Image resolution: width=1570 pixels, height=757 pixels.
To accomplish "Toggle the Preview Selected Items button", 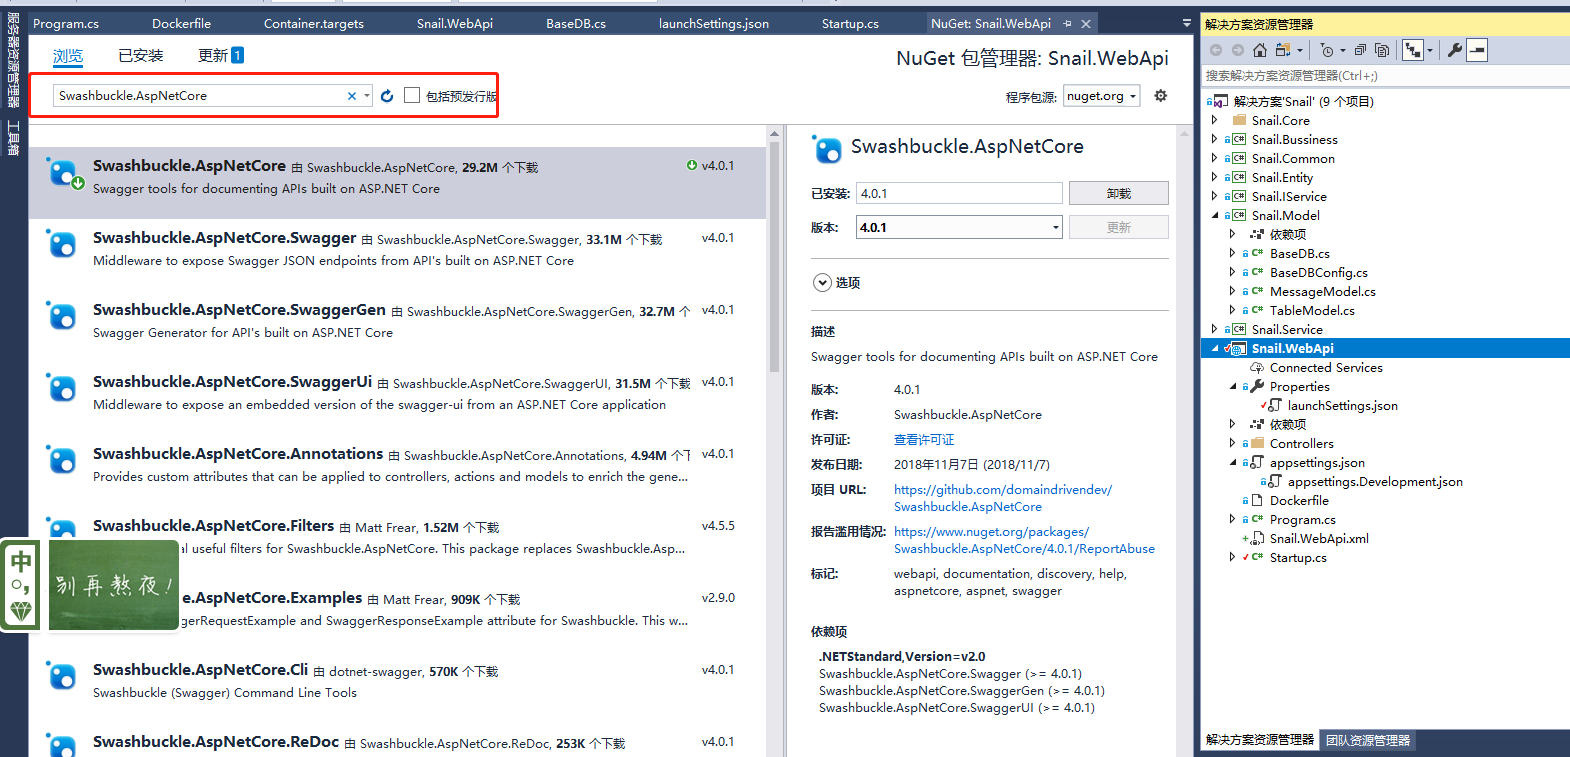I will 1478,50.
